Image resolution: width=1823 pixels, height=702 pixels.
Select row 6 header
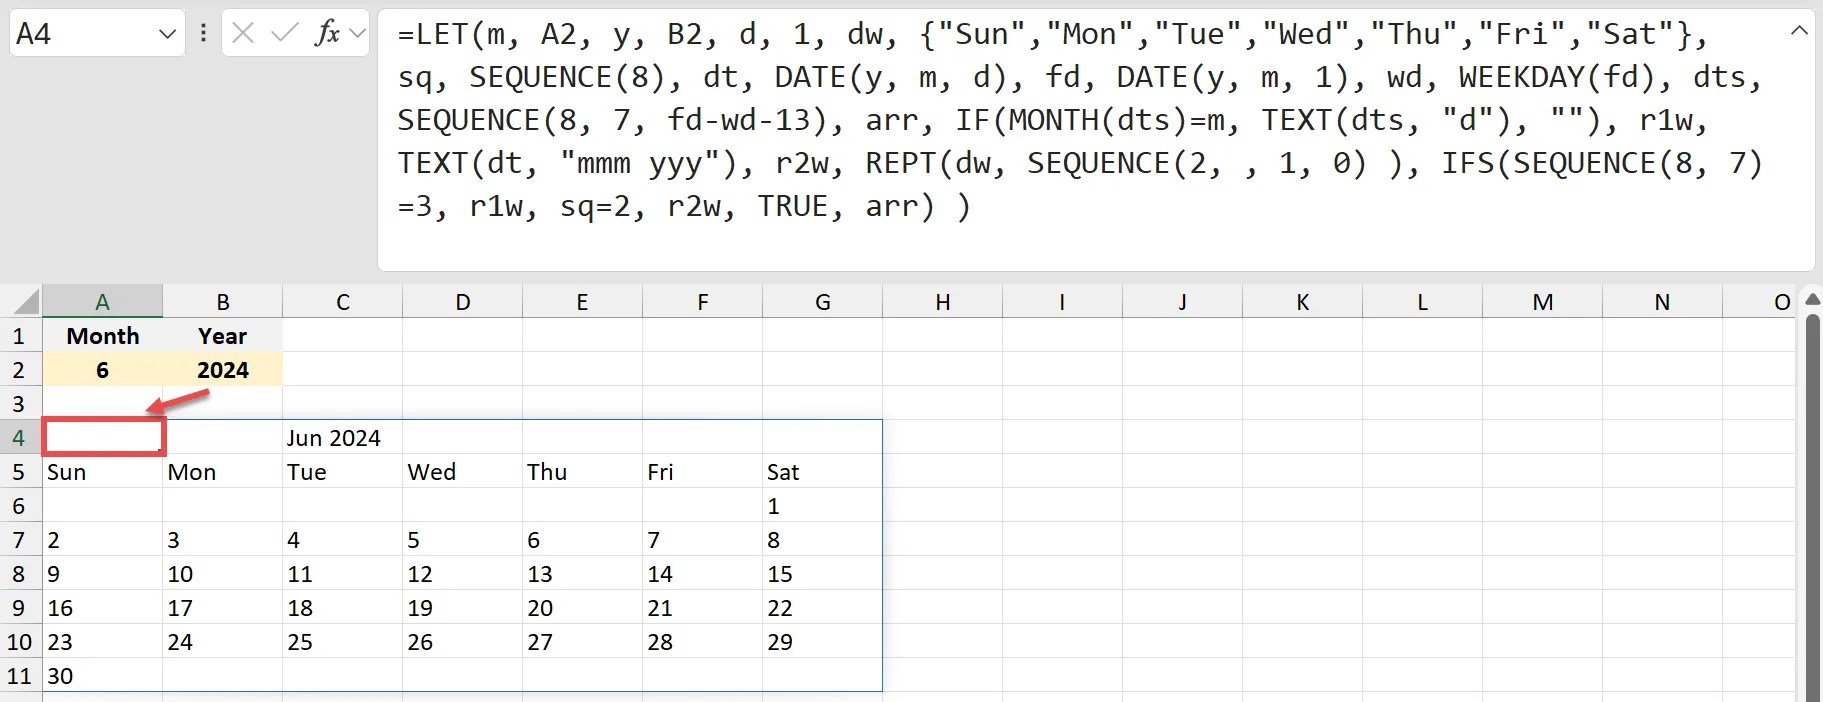pos(20,506)
